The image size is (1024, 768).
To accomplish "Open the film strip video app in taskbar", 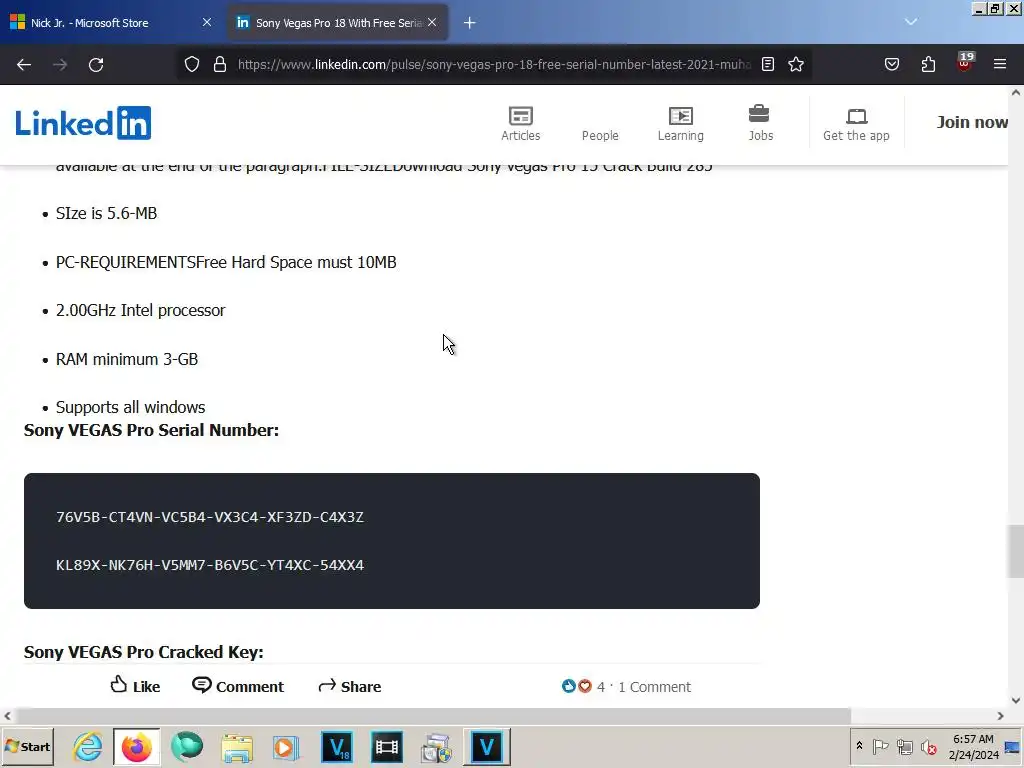I will [x=387, y=746].
